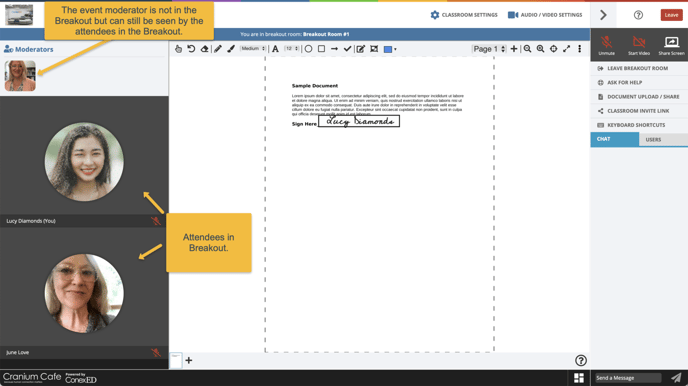Click the top-right help question mark
Viewport: 688px width, 386px height.
click(638, 15)
